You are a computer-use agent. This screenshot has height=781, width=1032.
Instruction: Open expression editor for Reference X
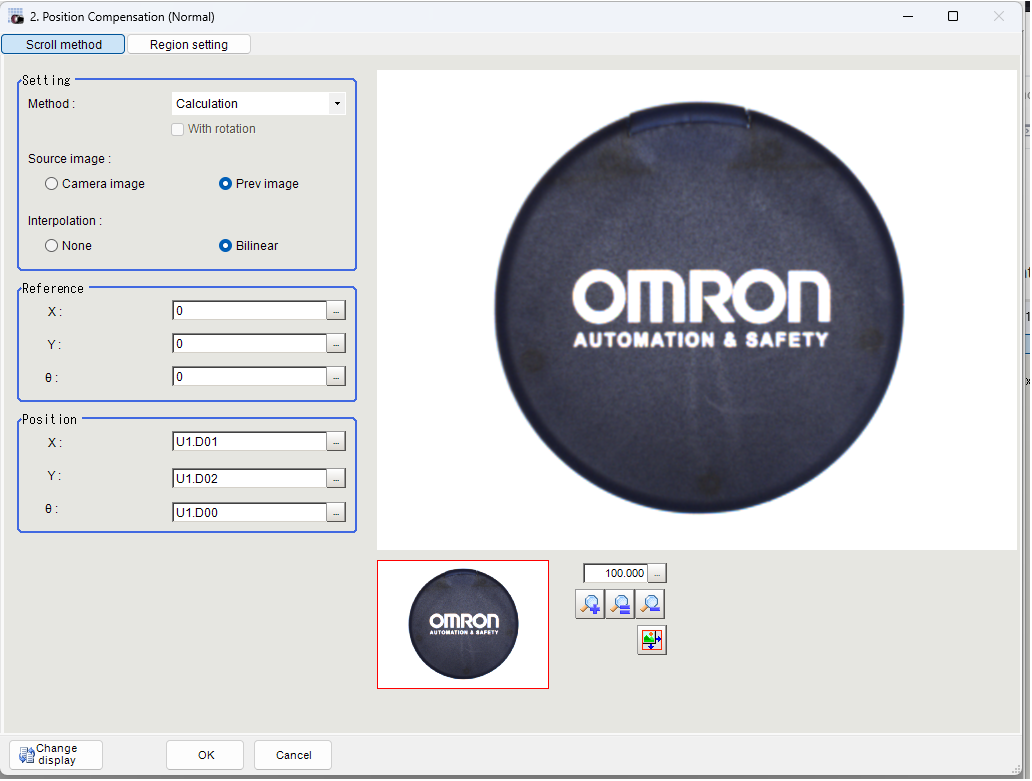(x=336, y=311)
